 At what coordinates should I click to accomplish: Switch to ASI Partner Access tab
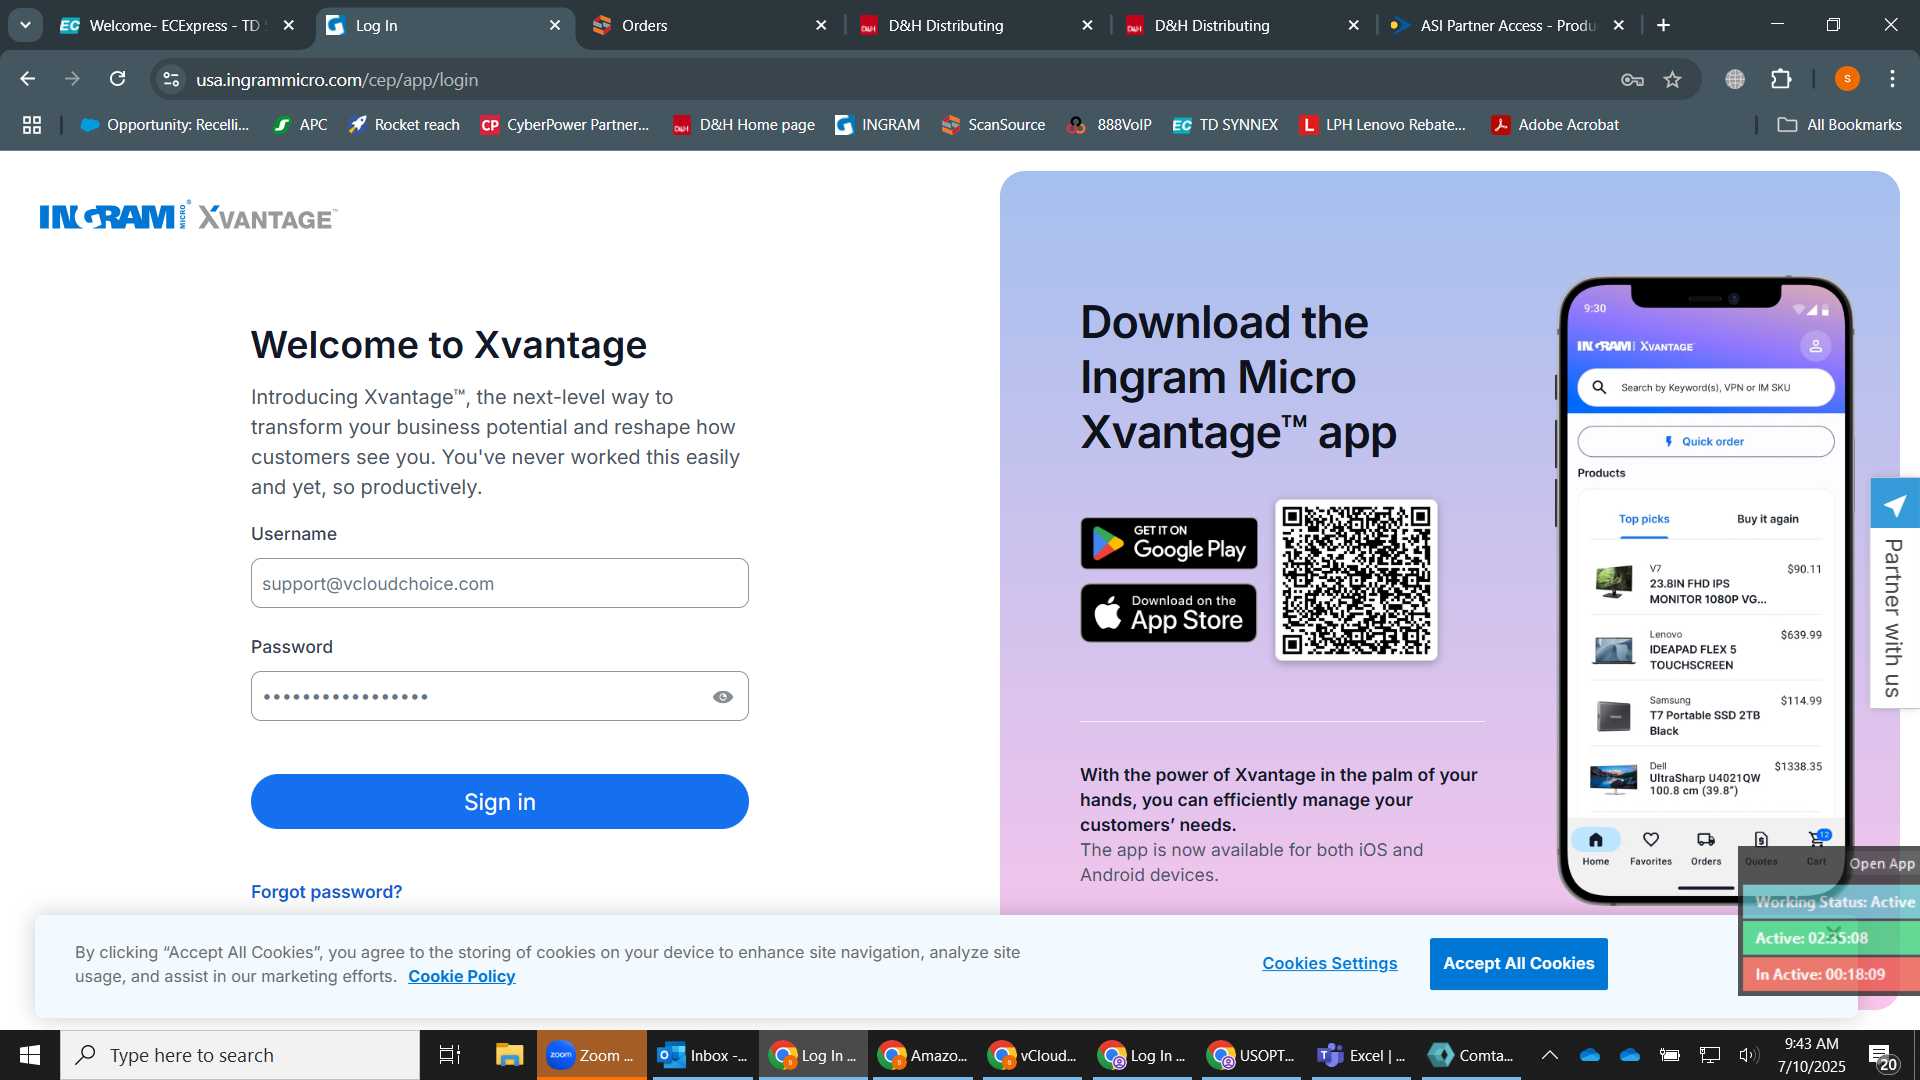click(x=1508, y=25)
